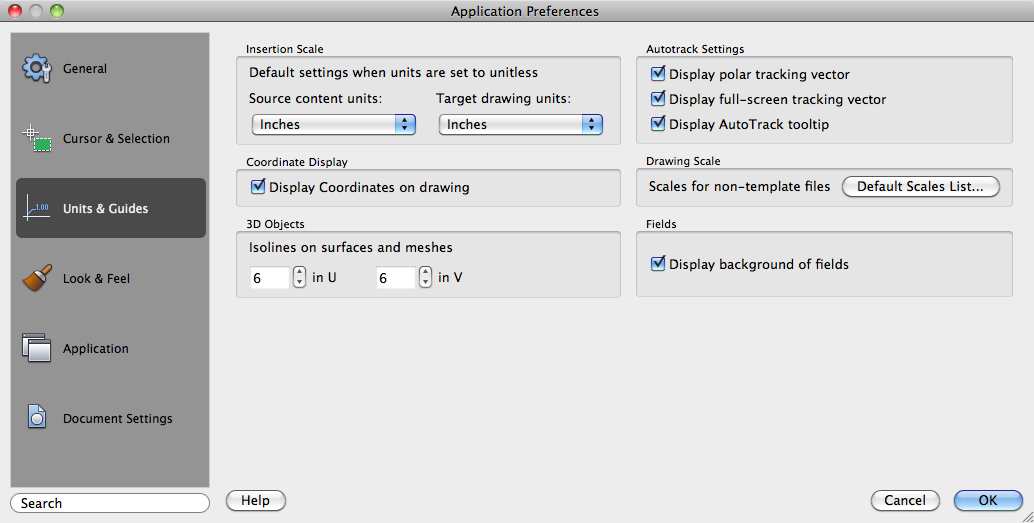Uncheck Display polar tracking vector

[658, 74]
